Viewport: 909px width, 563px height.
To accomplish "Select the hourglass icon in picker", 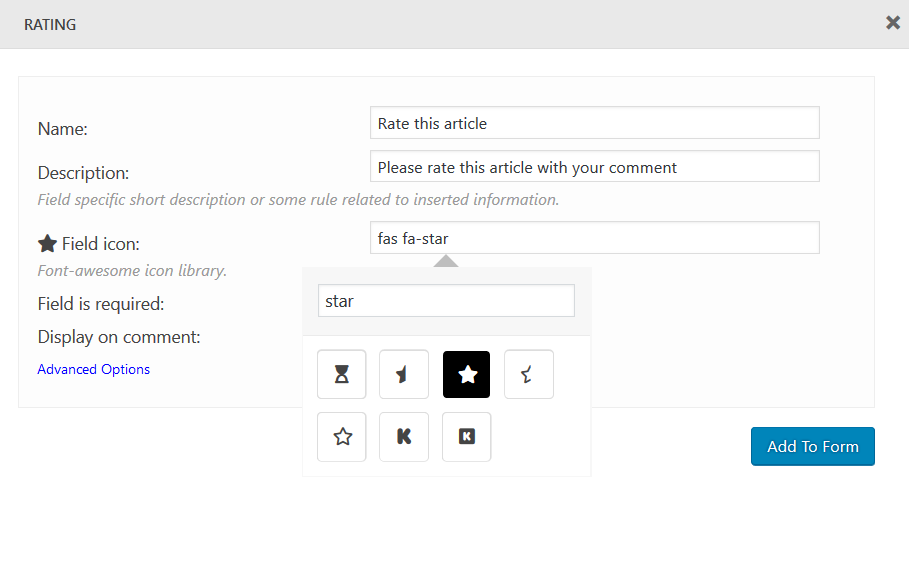I will [342, 374].
